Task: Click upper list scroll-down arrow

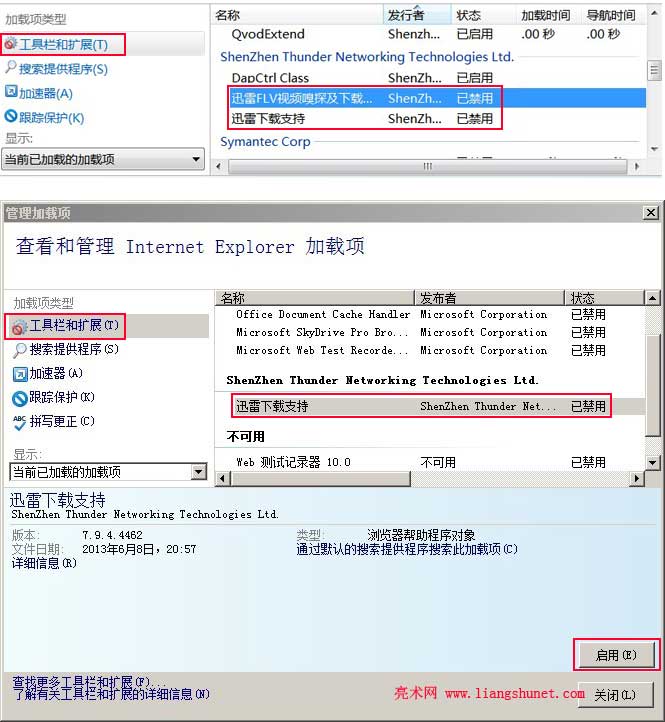Action: (x=654, y=149)
